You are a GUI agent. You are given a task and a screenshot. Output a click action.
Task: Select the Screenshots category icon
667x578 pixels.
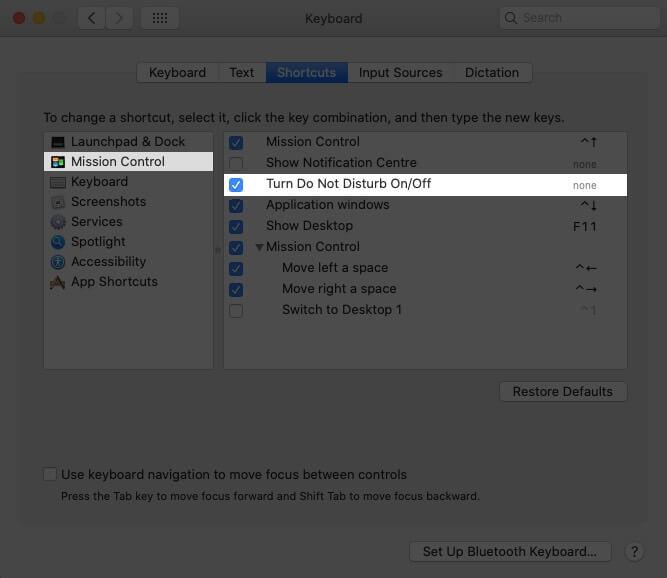[58, 202]
